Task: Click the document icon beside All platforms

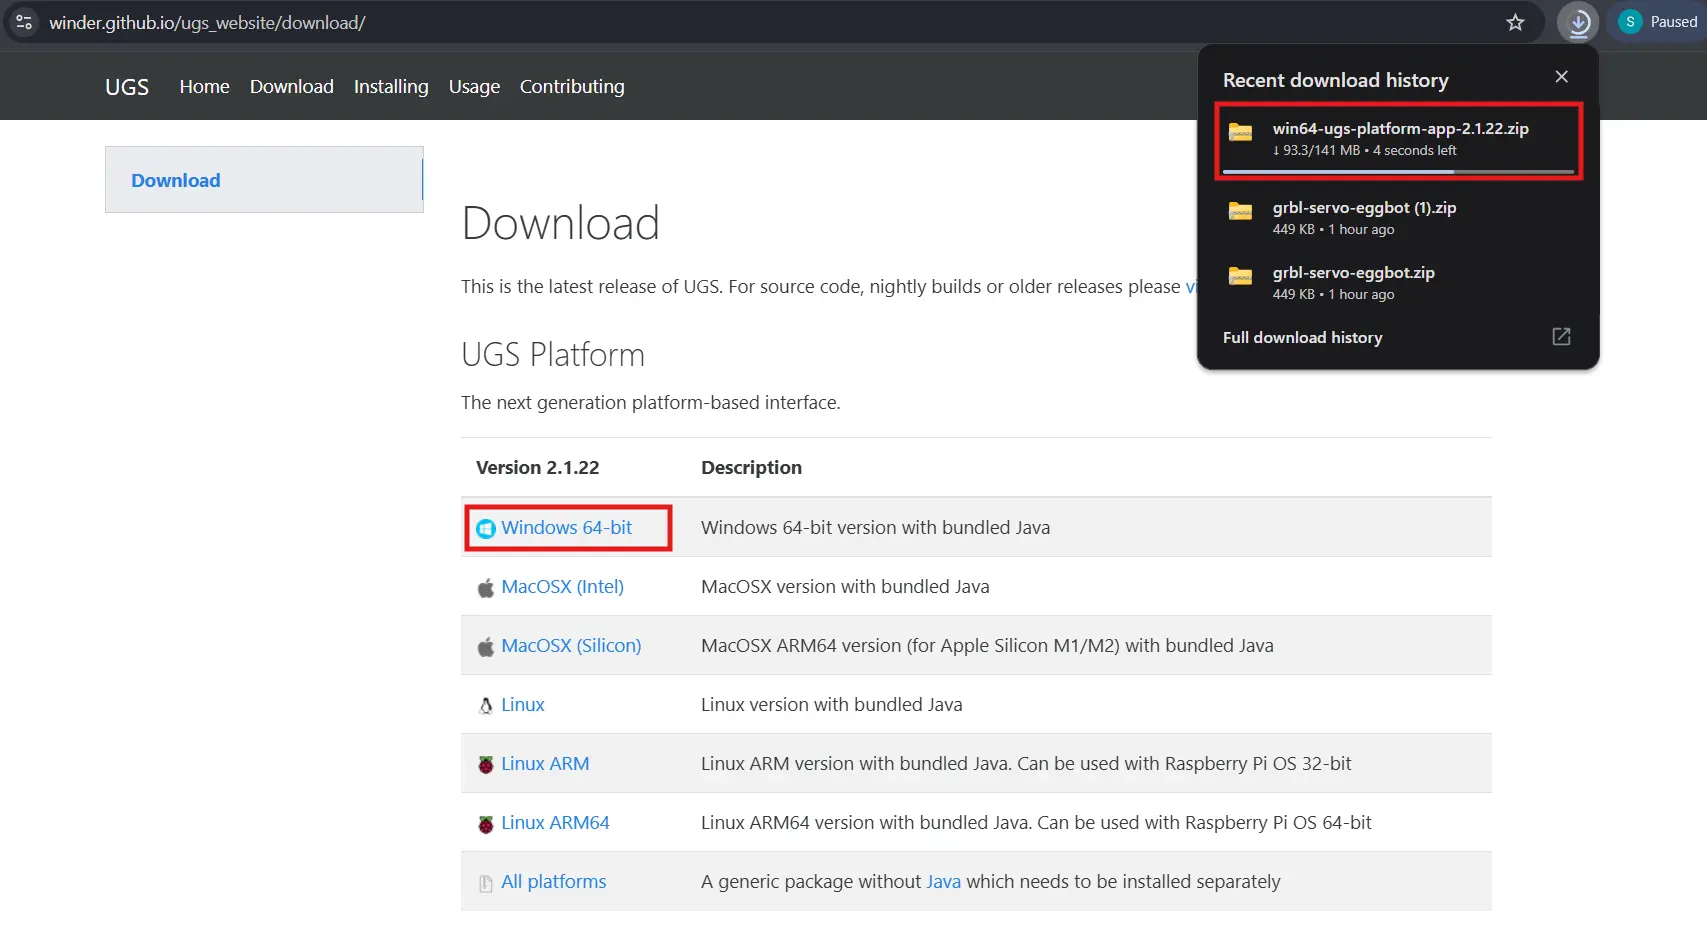Action: pyautogui.click(x=485, y=881)
